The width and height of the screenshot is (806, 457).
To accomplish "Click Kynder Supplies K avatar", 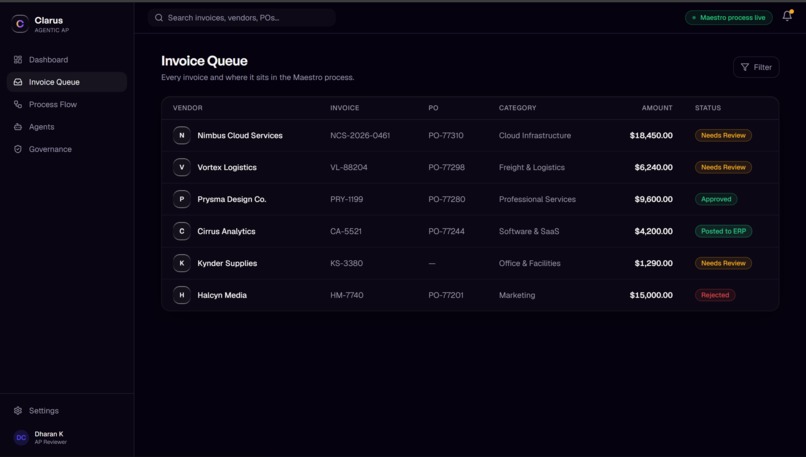I will pyautogui.click(x=181, y=263).
